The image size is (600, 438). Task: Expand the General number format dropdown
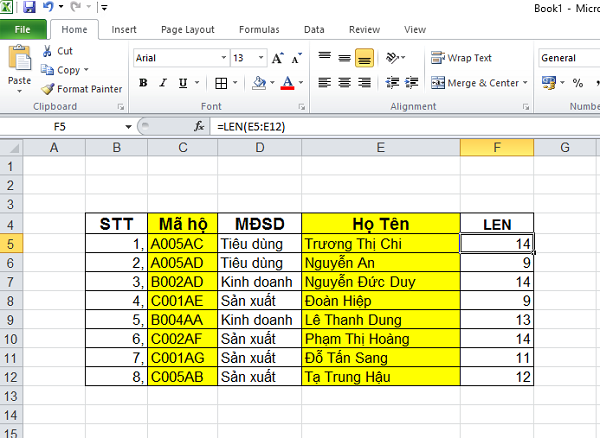[568, 58]
